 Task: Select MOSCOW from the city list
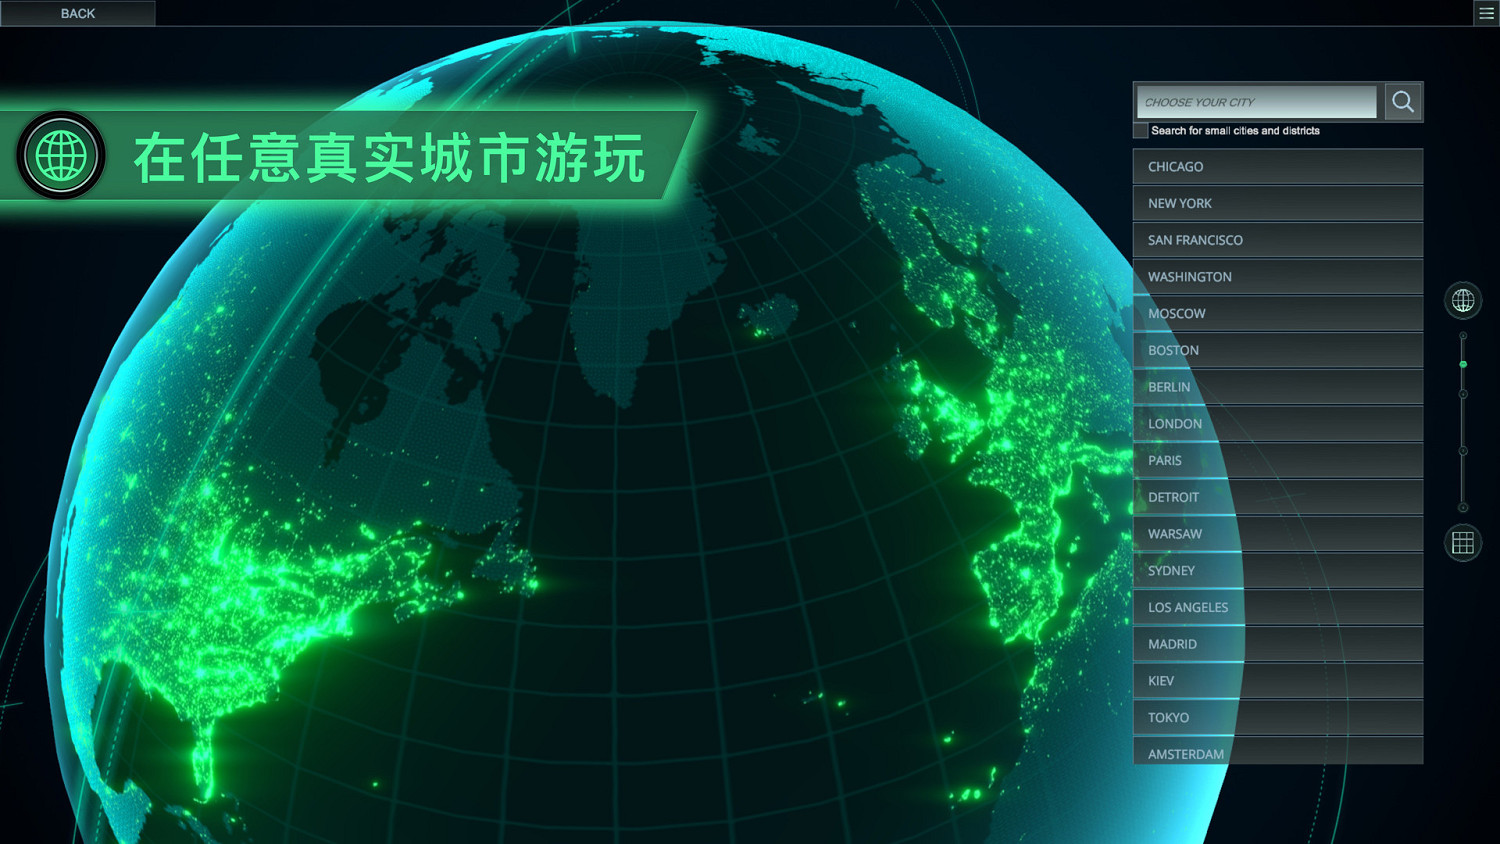(1277, 313)
